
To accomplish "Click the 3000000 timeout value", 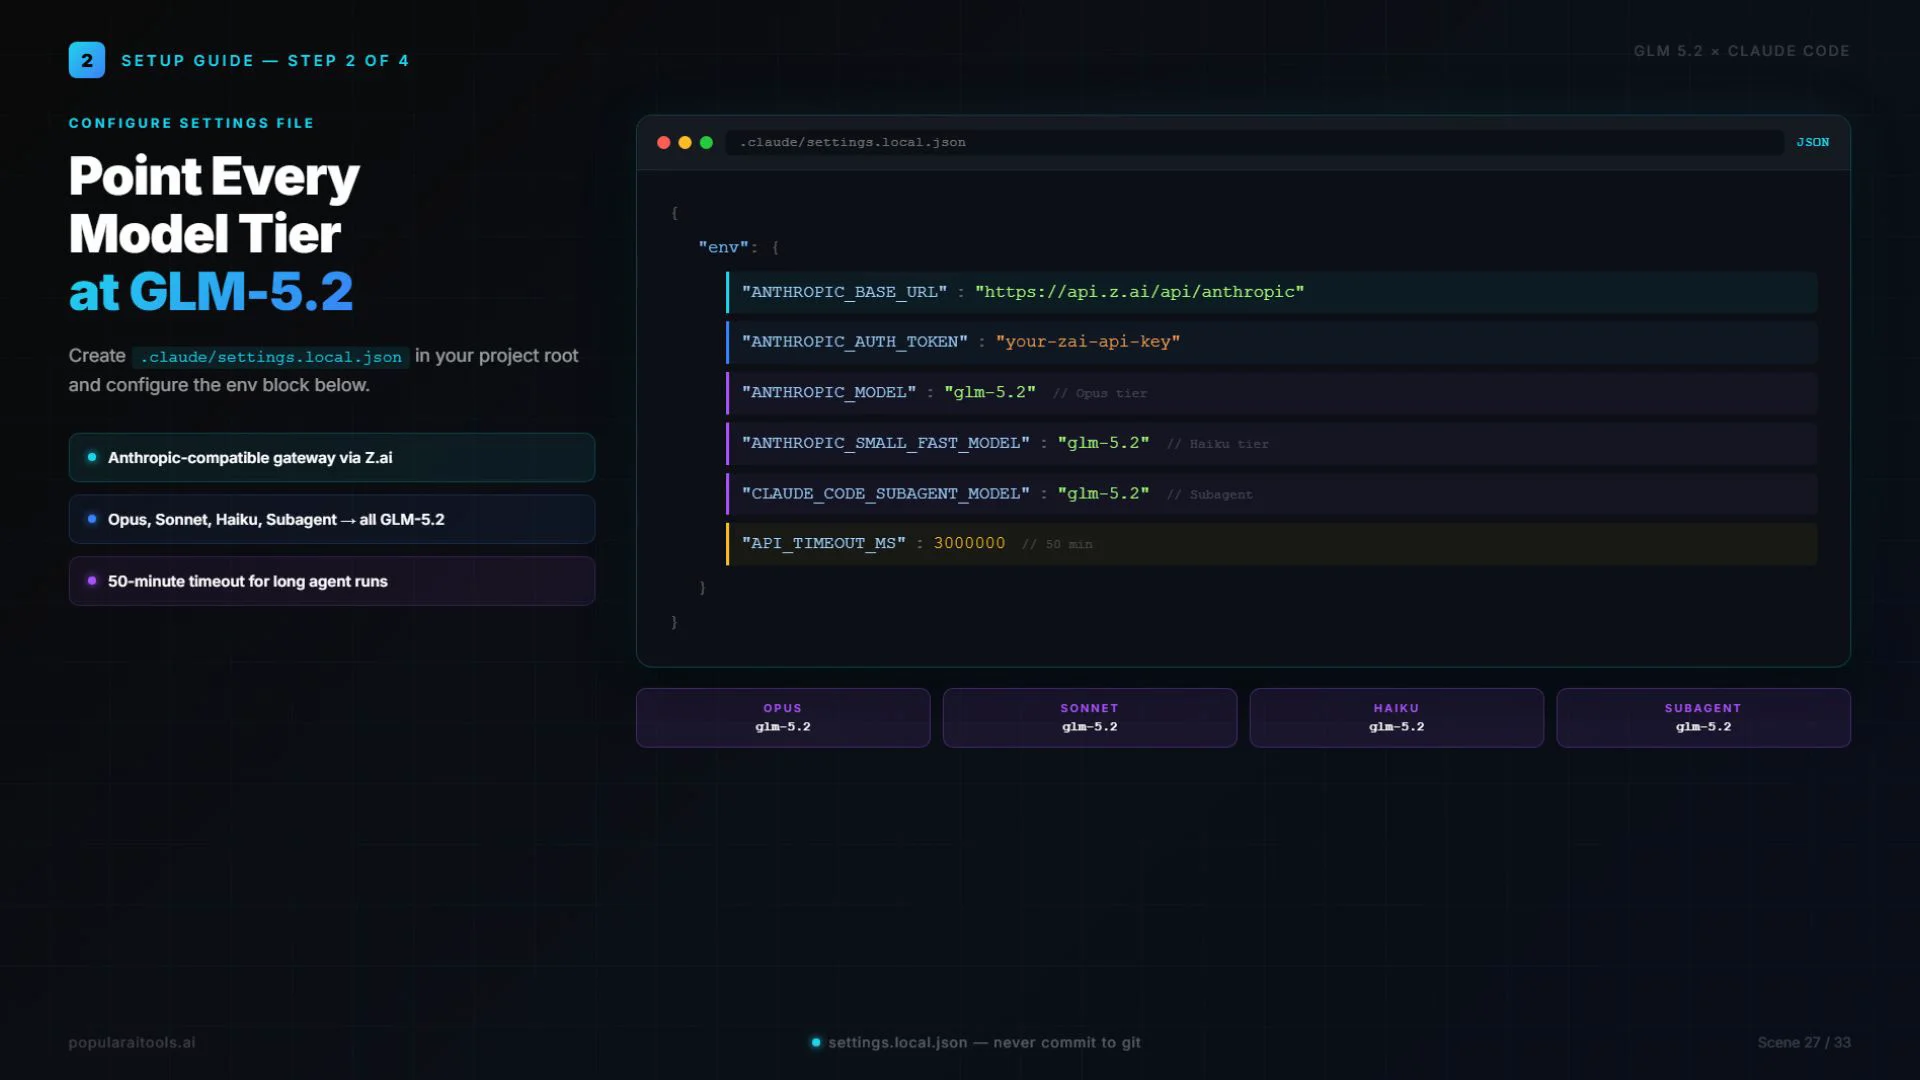I will point(969,543).
